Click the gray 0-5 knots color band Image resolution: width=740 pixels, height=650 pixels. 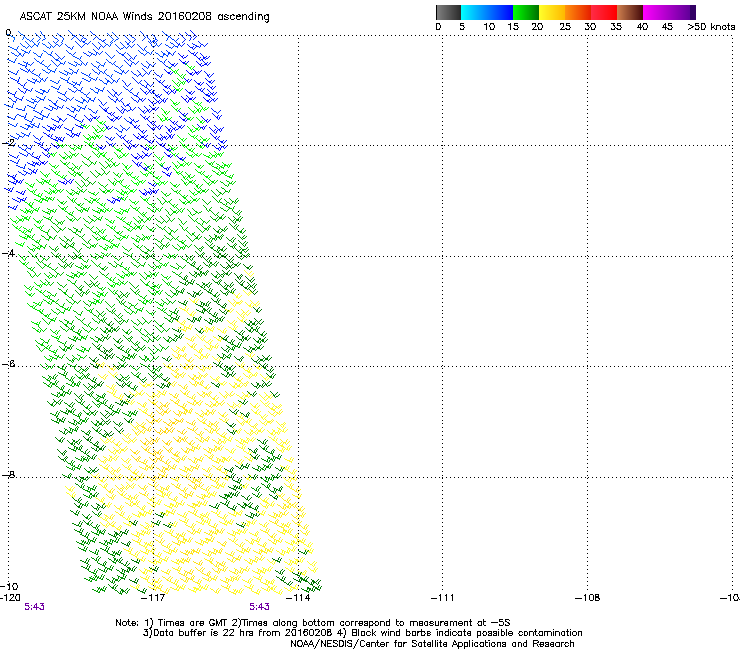pyautogui.click(x=448, y=12)
